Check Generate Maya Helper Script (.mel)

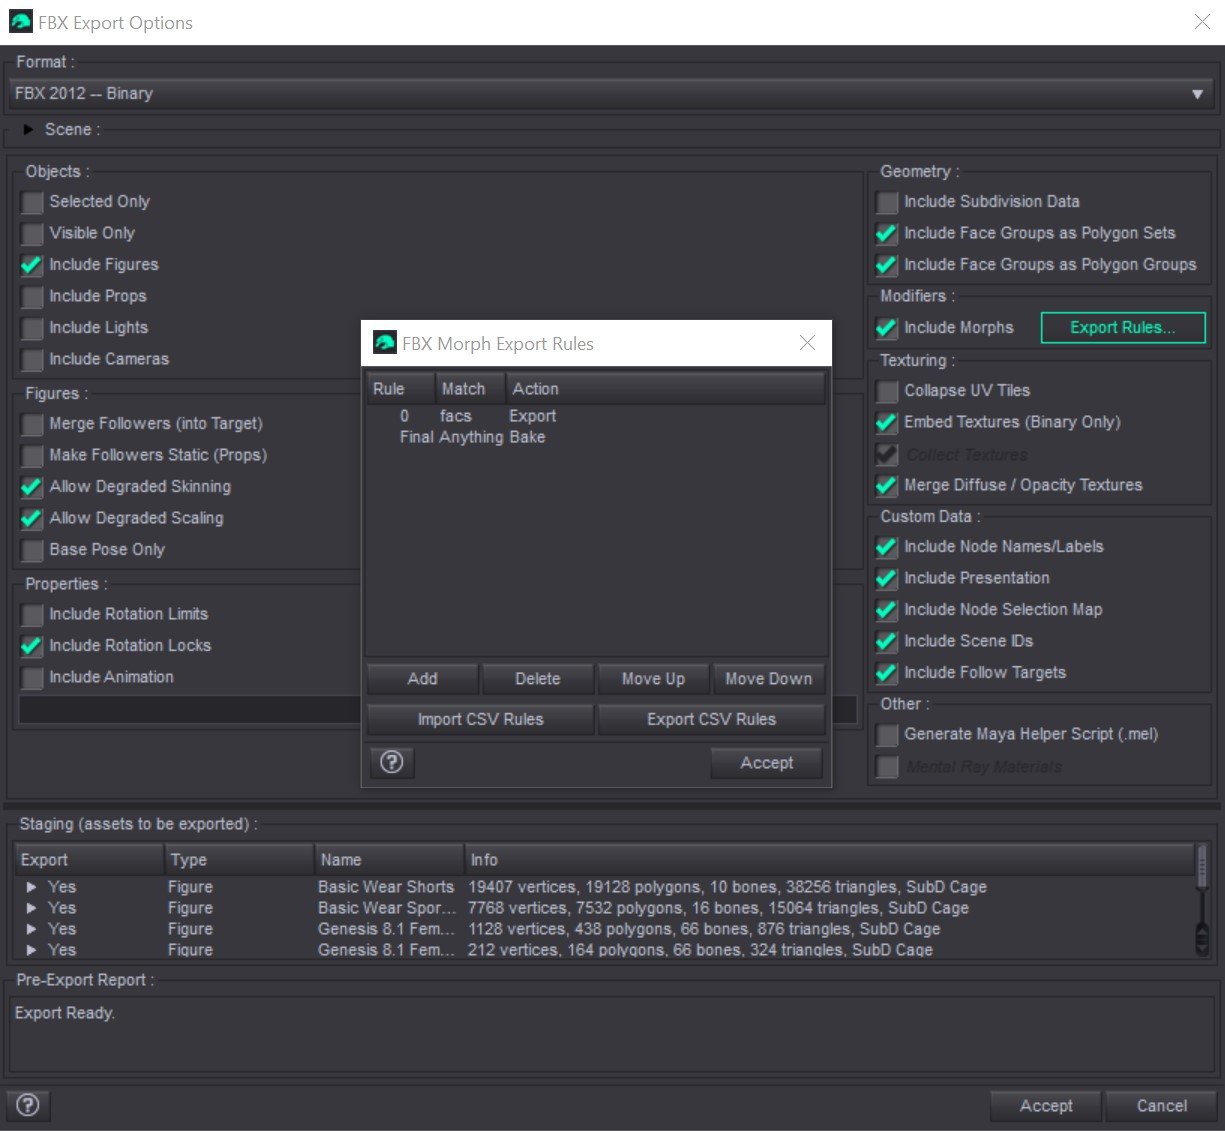pos(887,735)
